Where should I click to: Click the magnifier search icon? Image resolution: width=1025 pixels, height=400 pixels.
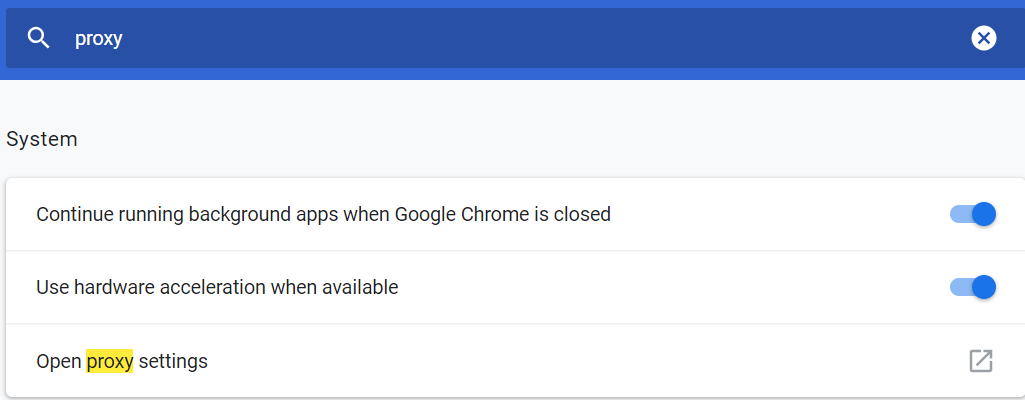(x=39, y=39)
